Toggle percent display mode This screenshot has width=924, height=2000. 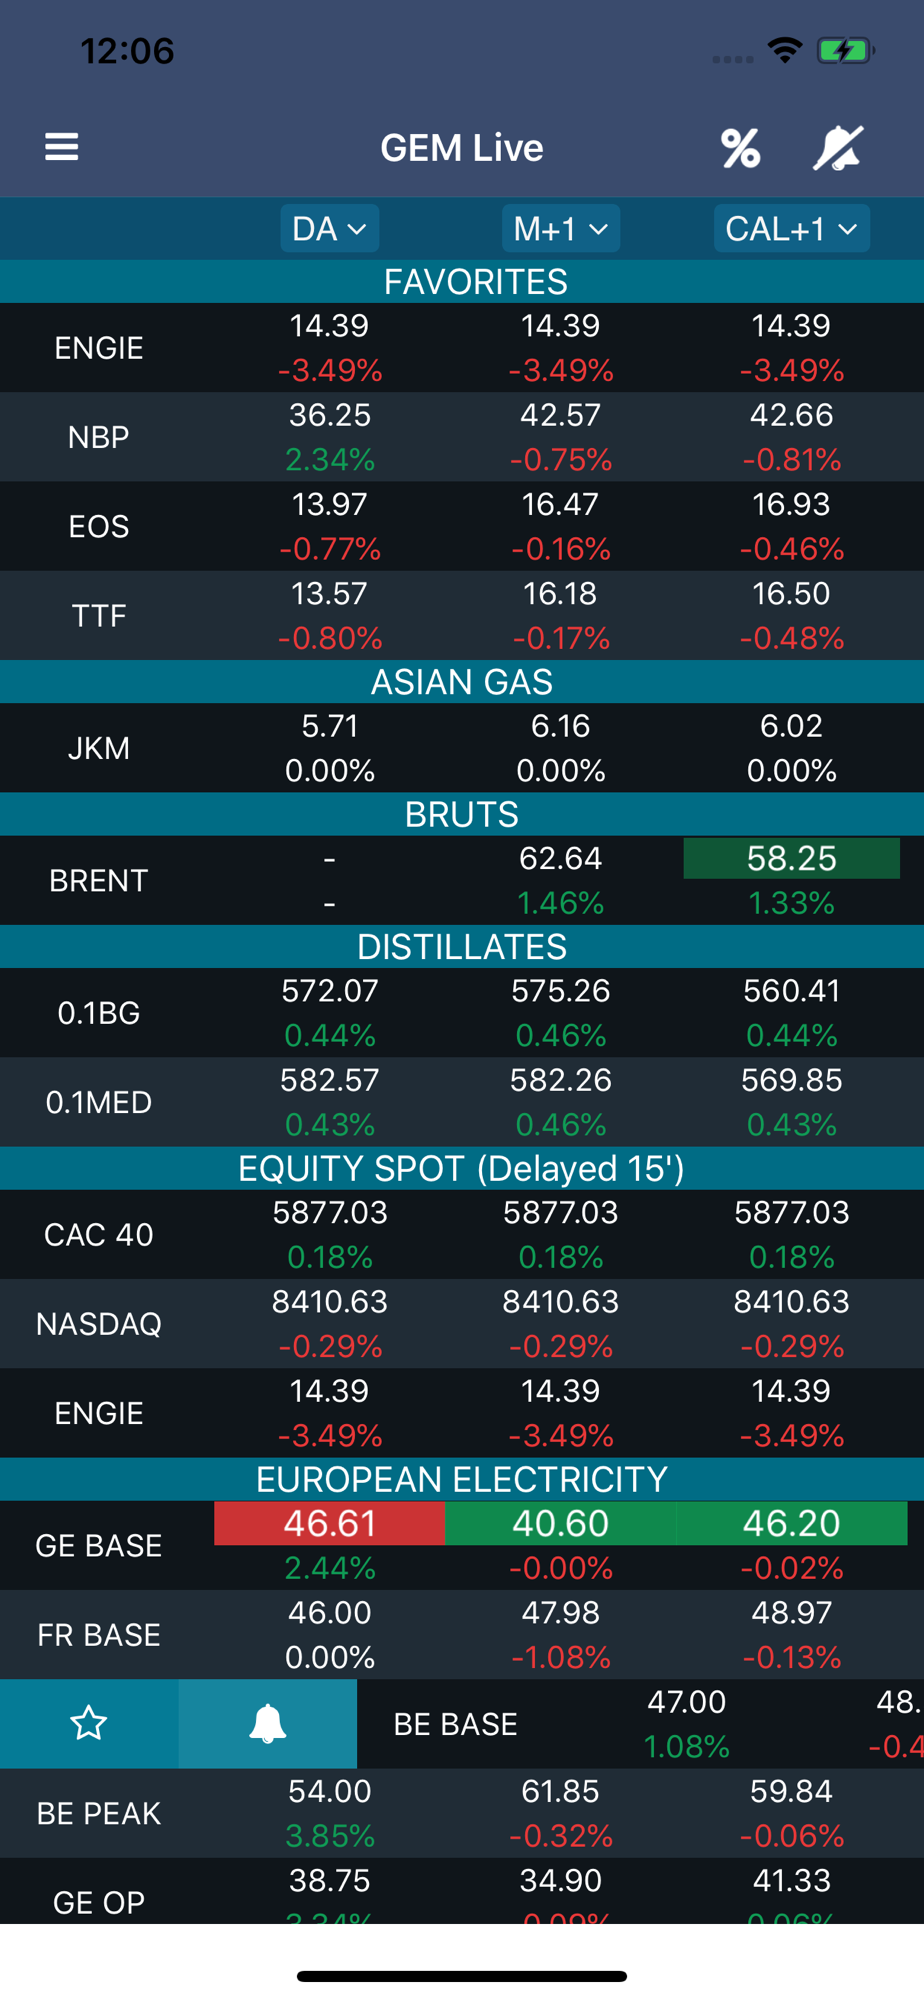(740, 148)
